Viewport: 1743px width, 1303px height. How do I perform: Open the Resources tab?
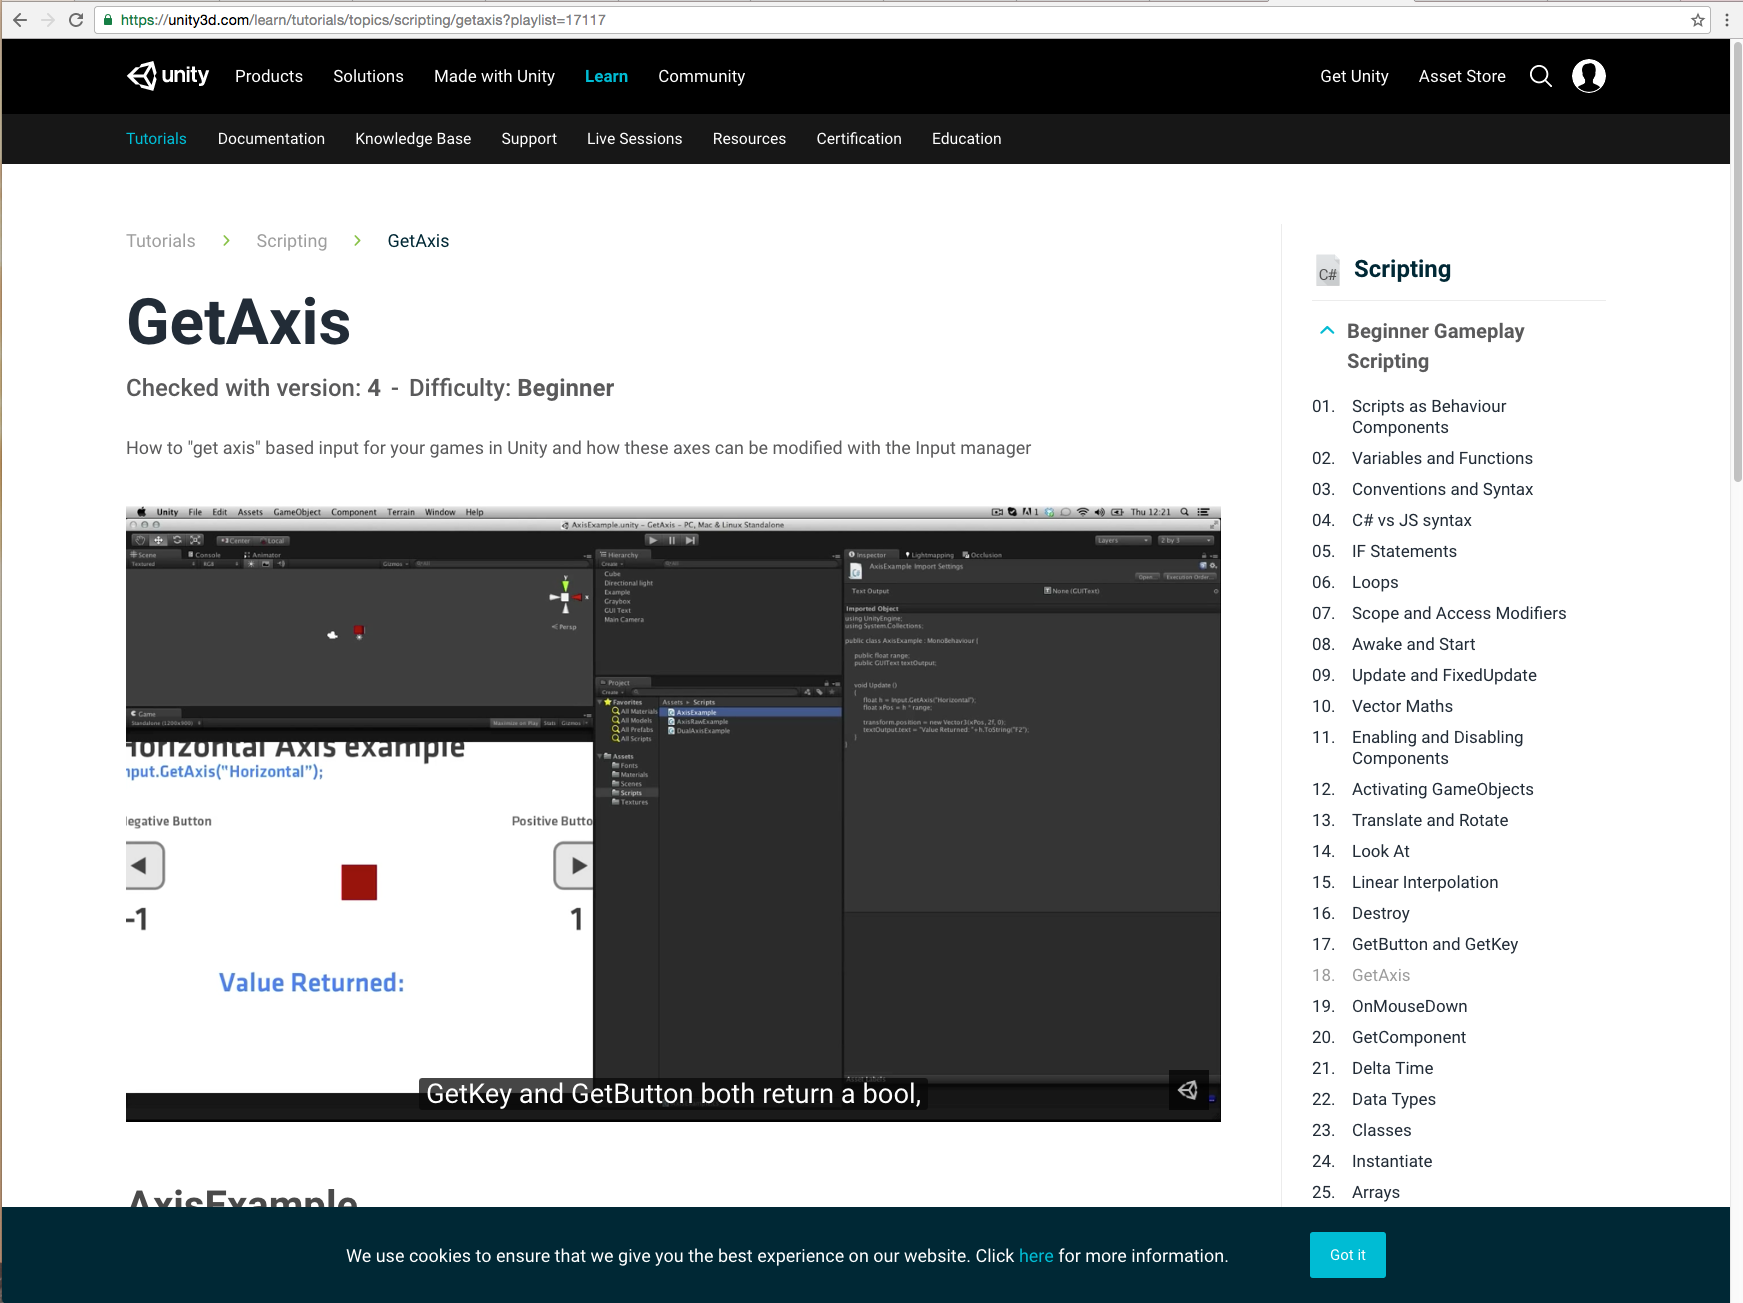point(749,139)
